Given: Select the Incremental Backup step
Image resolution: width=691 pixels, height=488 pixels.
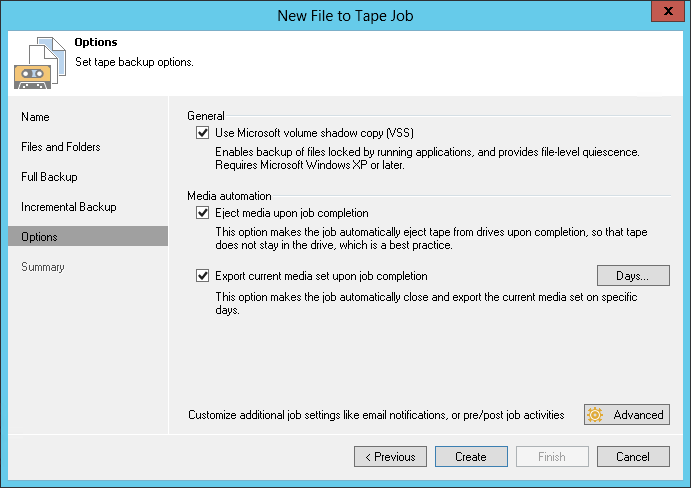Looking at the screenshot, I should click(x=69, y=207).
